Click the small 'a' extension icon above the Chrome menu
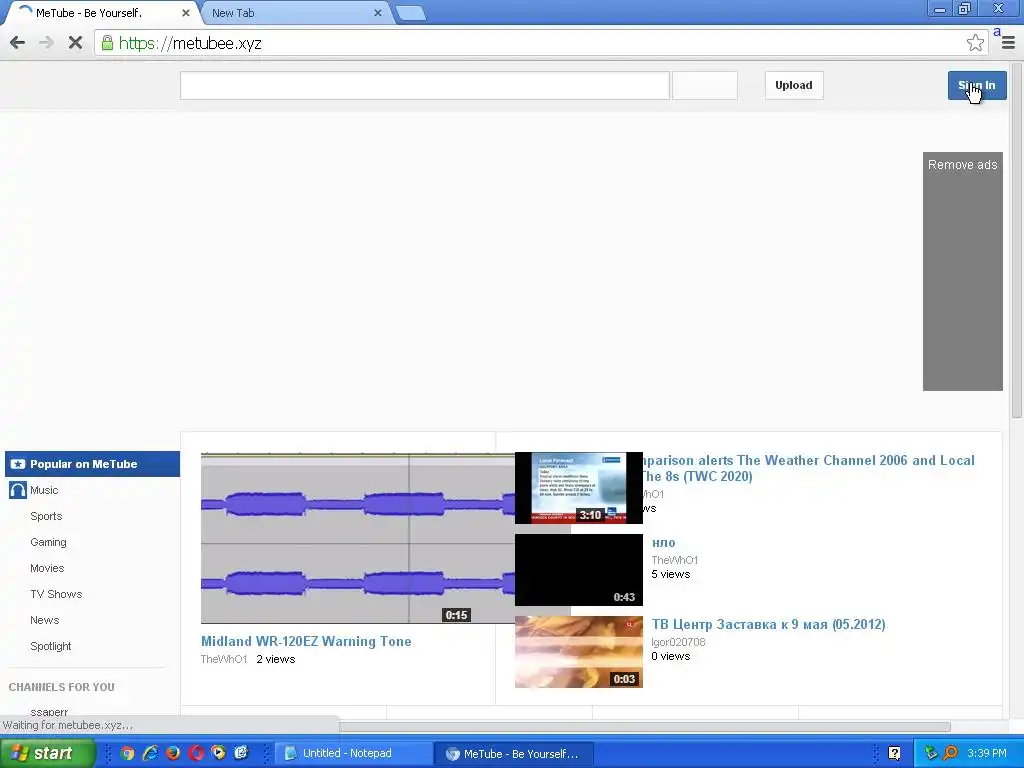This screenshot has height=768, width=1024. pyautogui.click(x=997, y=31)
